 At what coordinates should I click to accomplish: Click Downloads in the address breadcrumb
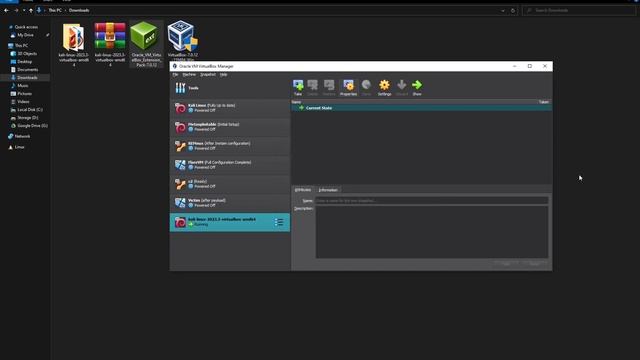[79, 10]
